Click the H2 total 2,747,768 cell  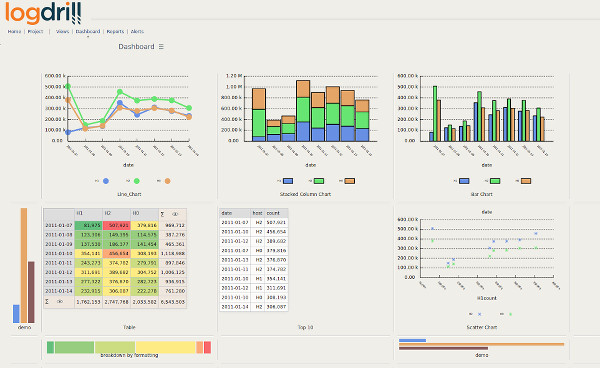[x=117, y=302]
